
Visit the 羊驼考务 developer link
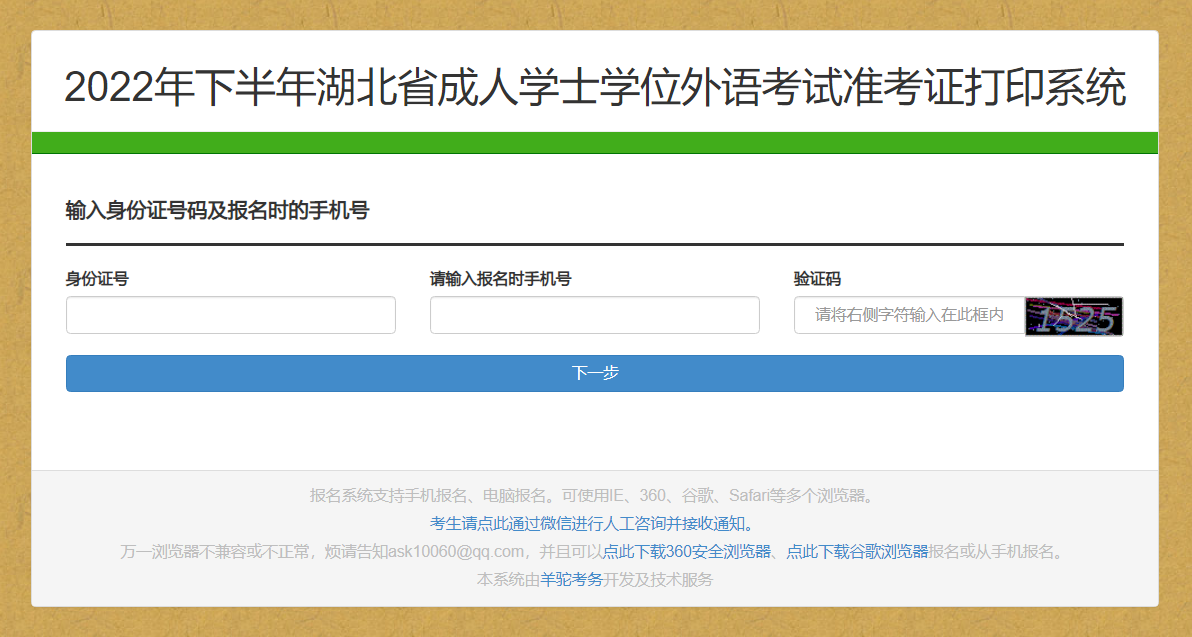(x=571, y=579)
